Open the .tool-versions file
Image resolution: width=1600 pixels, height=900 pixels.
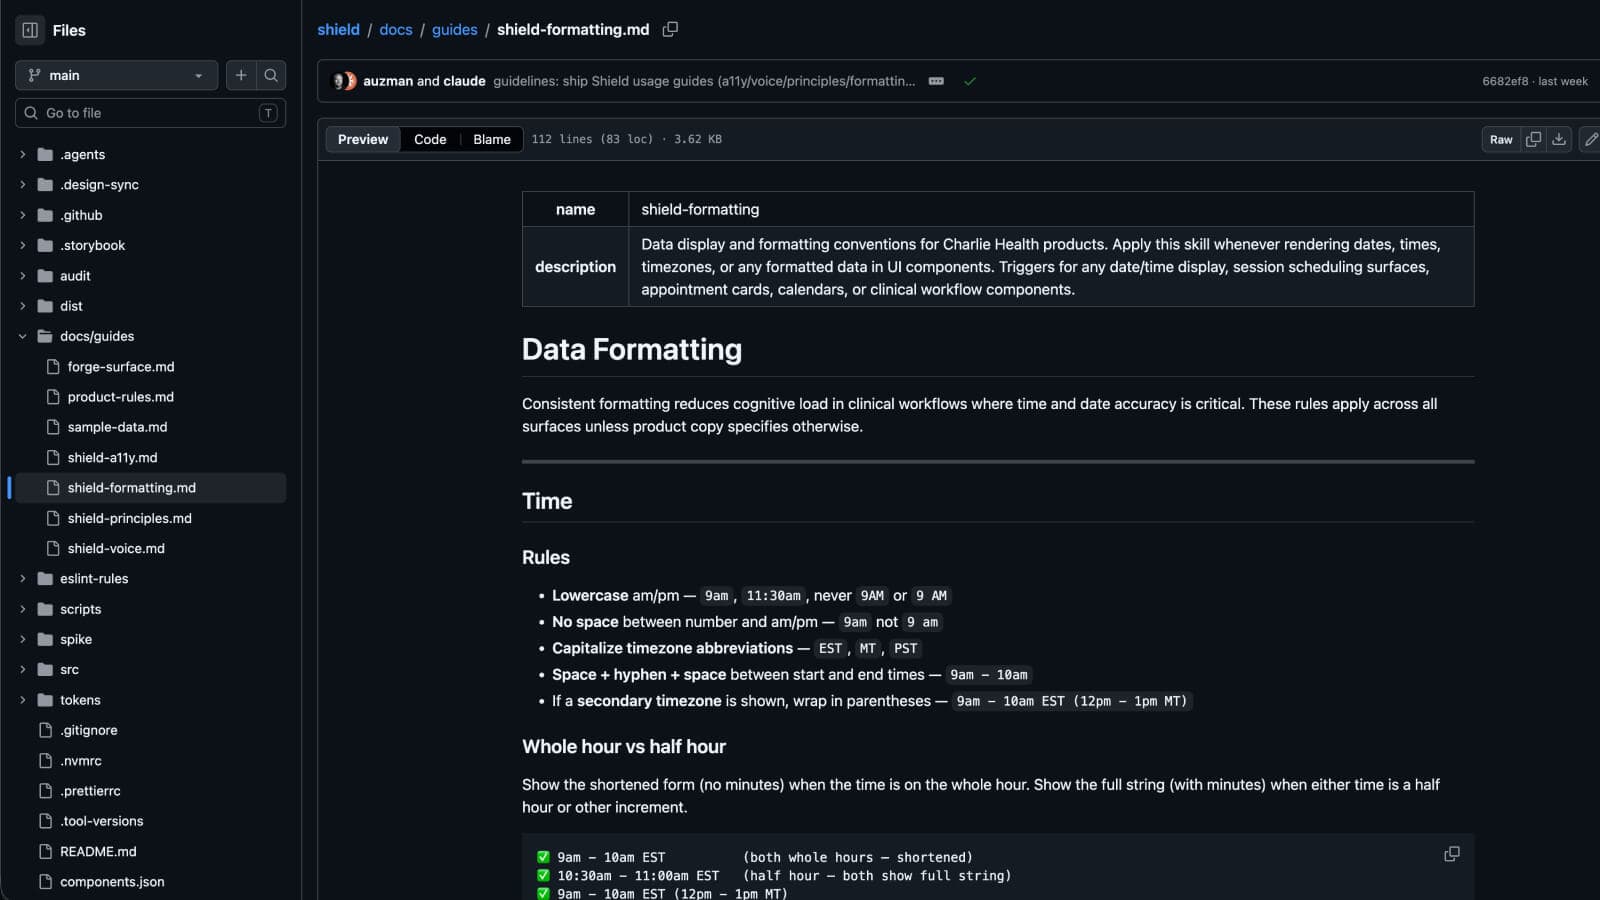[x=102, y=821]
